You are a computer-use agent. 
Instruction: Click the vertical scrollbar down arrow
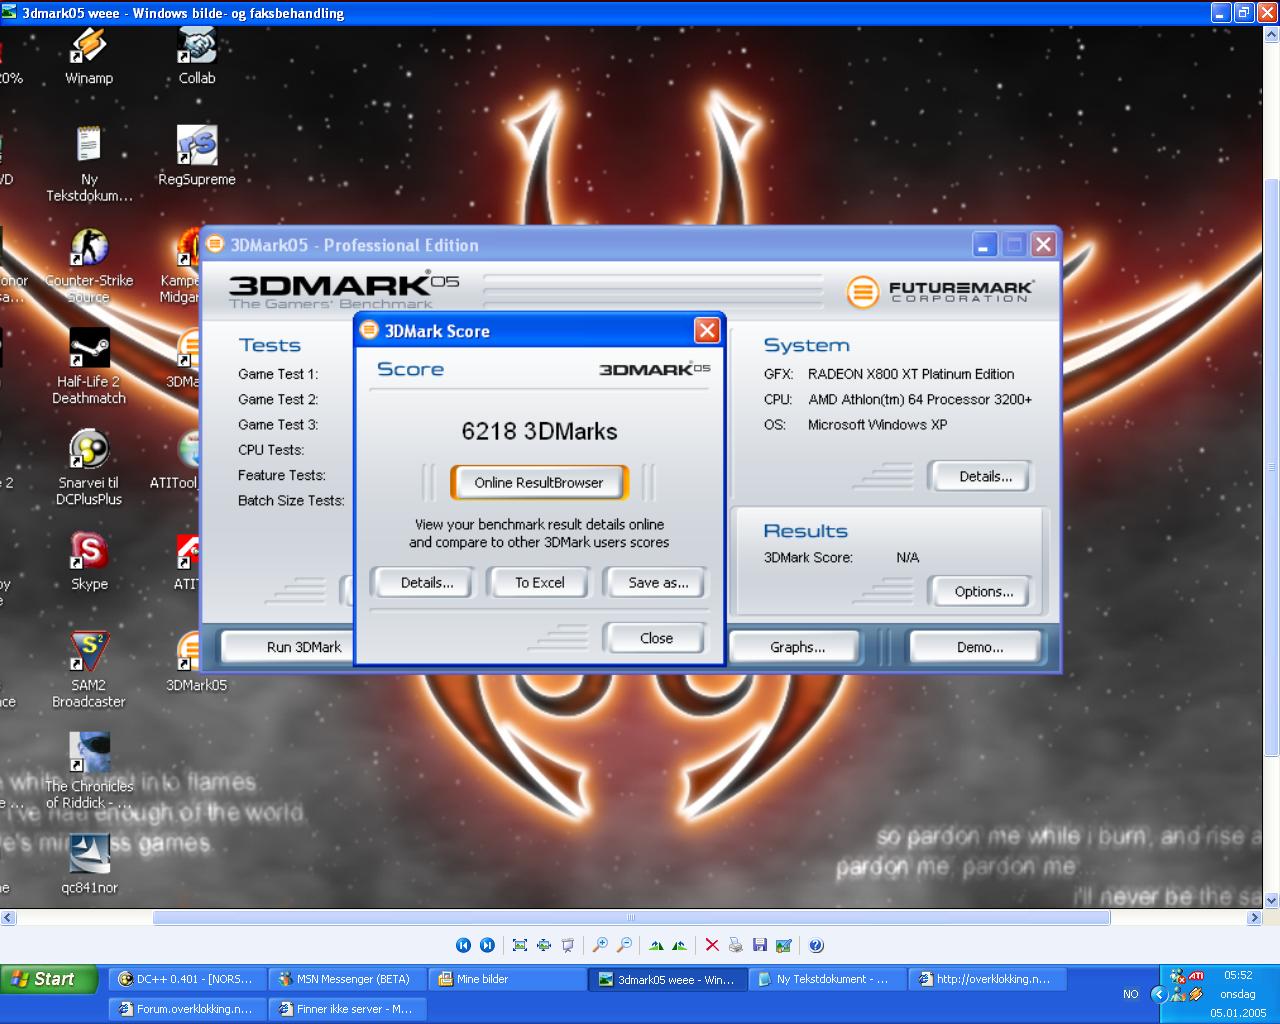pos(1272,900)
